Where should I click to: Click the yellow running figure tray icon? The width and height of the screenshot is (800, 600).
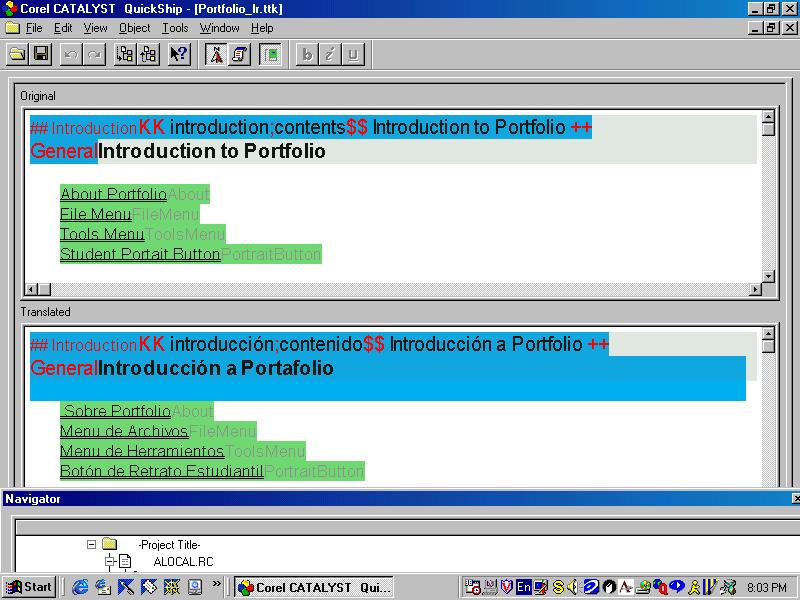(694, 587)
